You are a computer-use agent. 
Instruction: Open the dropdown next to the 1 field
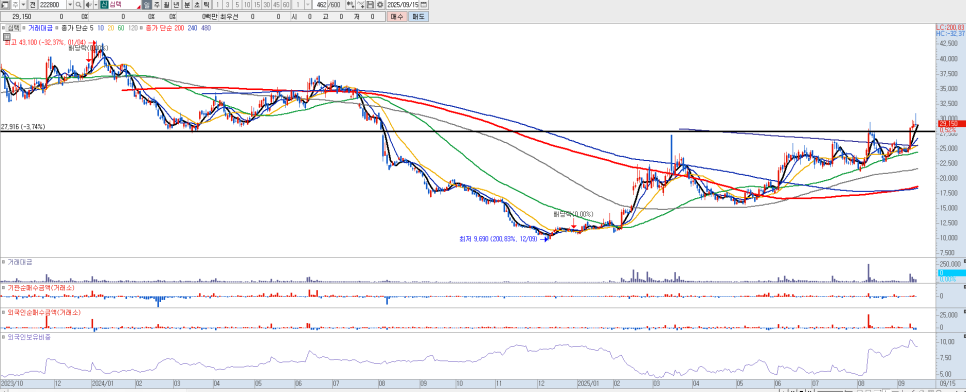coord(307,4)
